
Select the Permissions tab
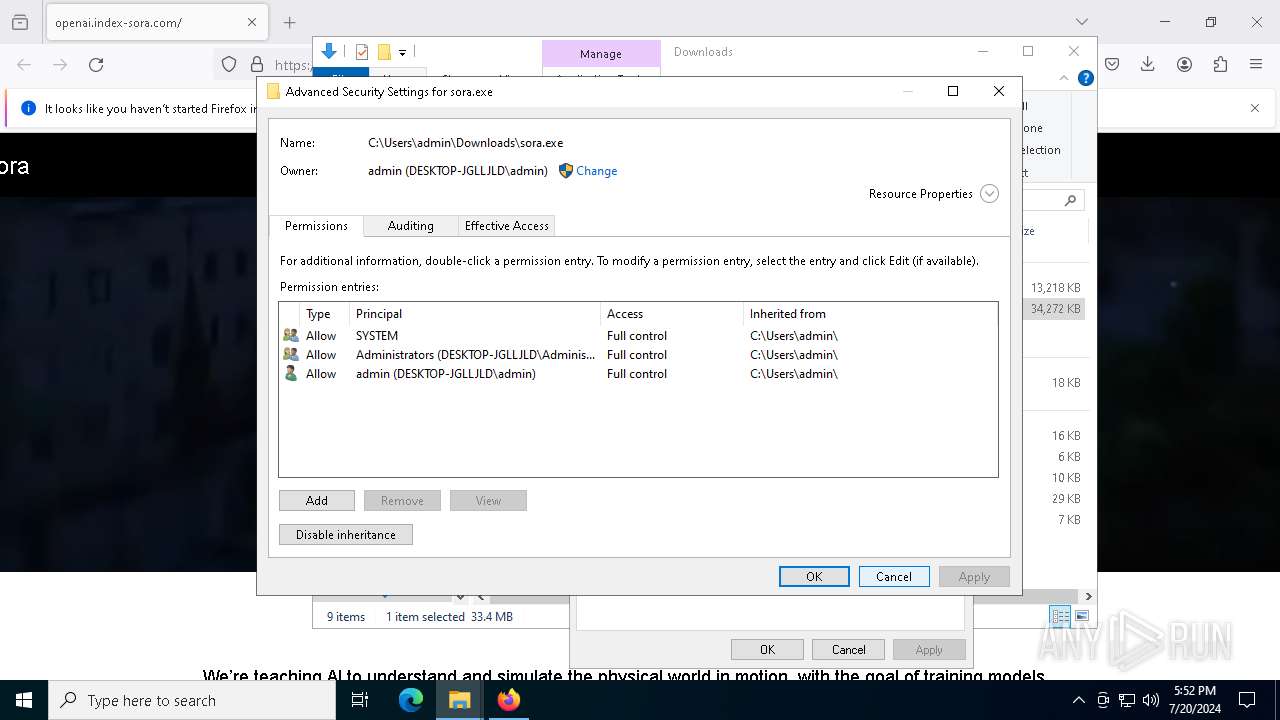[x=316, y=226]
